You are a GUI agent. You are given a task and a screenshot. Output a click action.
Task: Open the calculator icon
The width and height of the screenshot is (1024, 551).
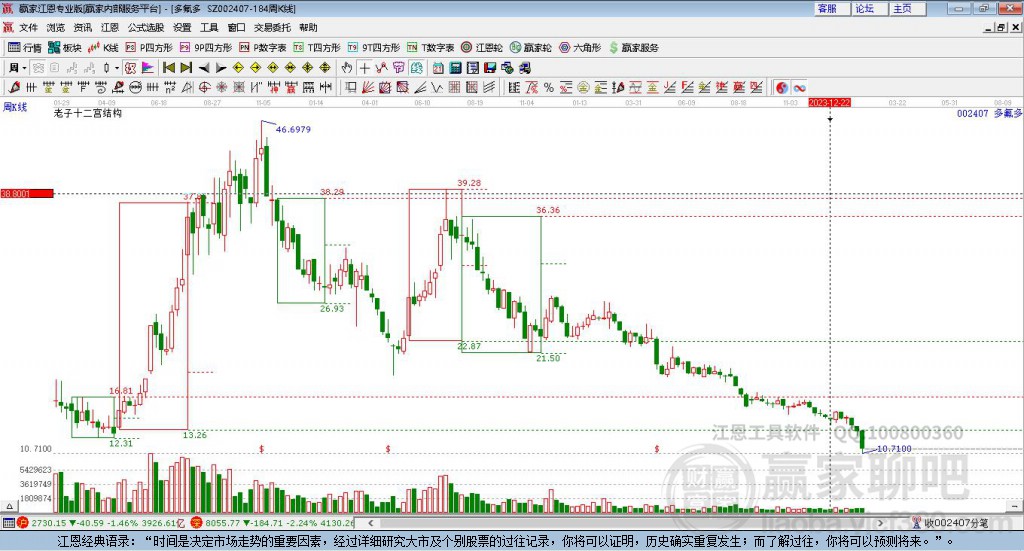(455, 68)
